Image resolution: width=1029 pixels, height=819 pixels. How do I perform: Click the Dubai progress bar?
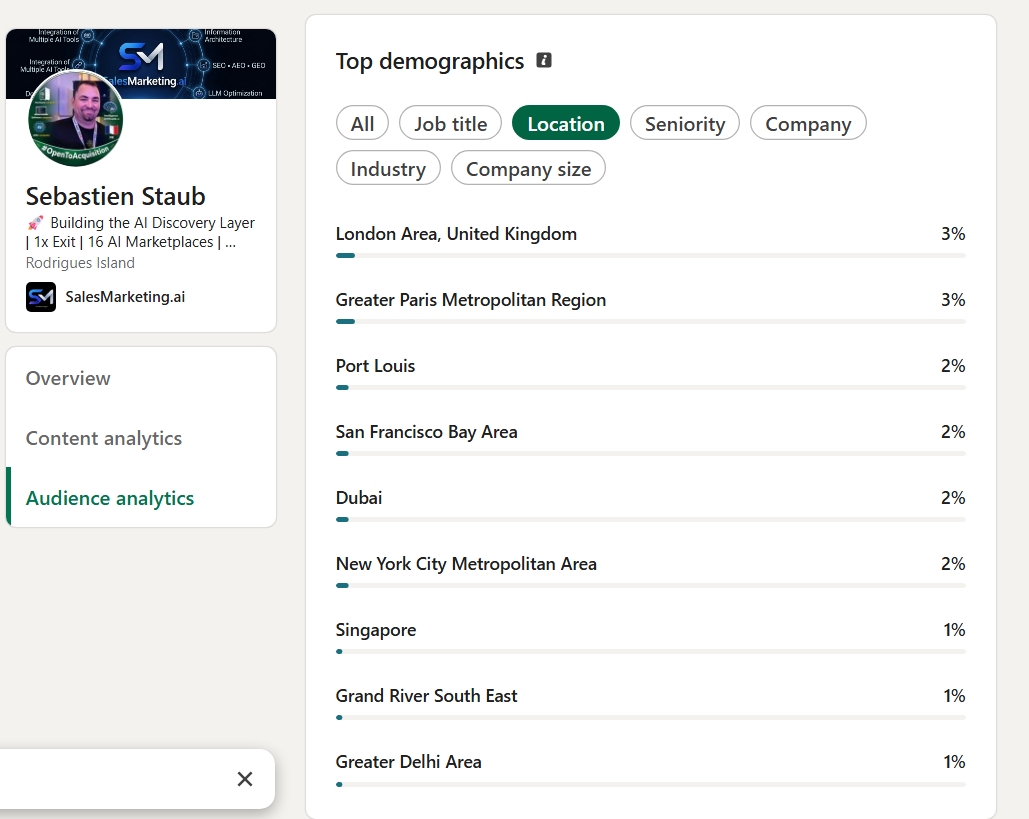tap(650, 519)
